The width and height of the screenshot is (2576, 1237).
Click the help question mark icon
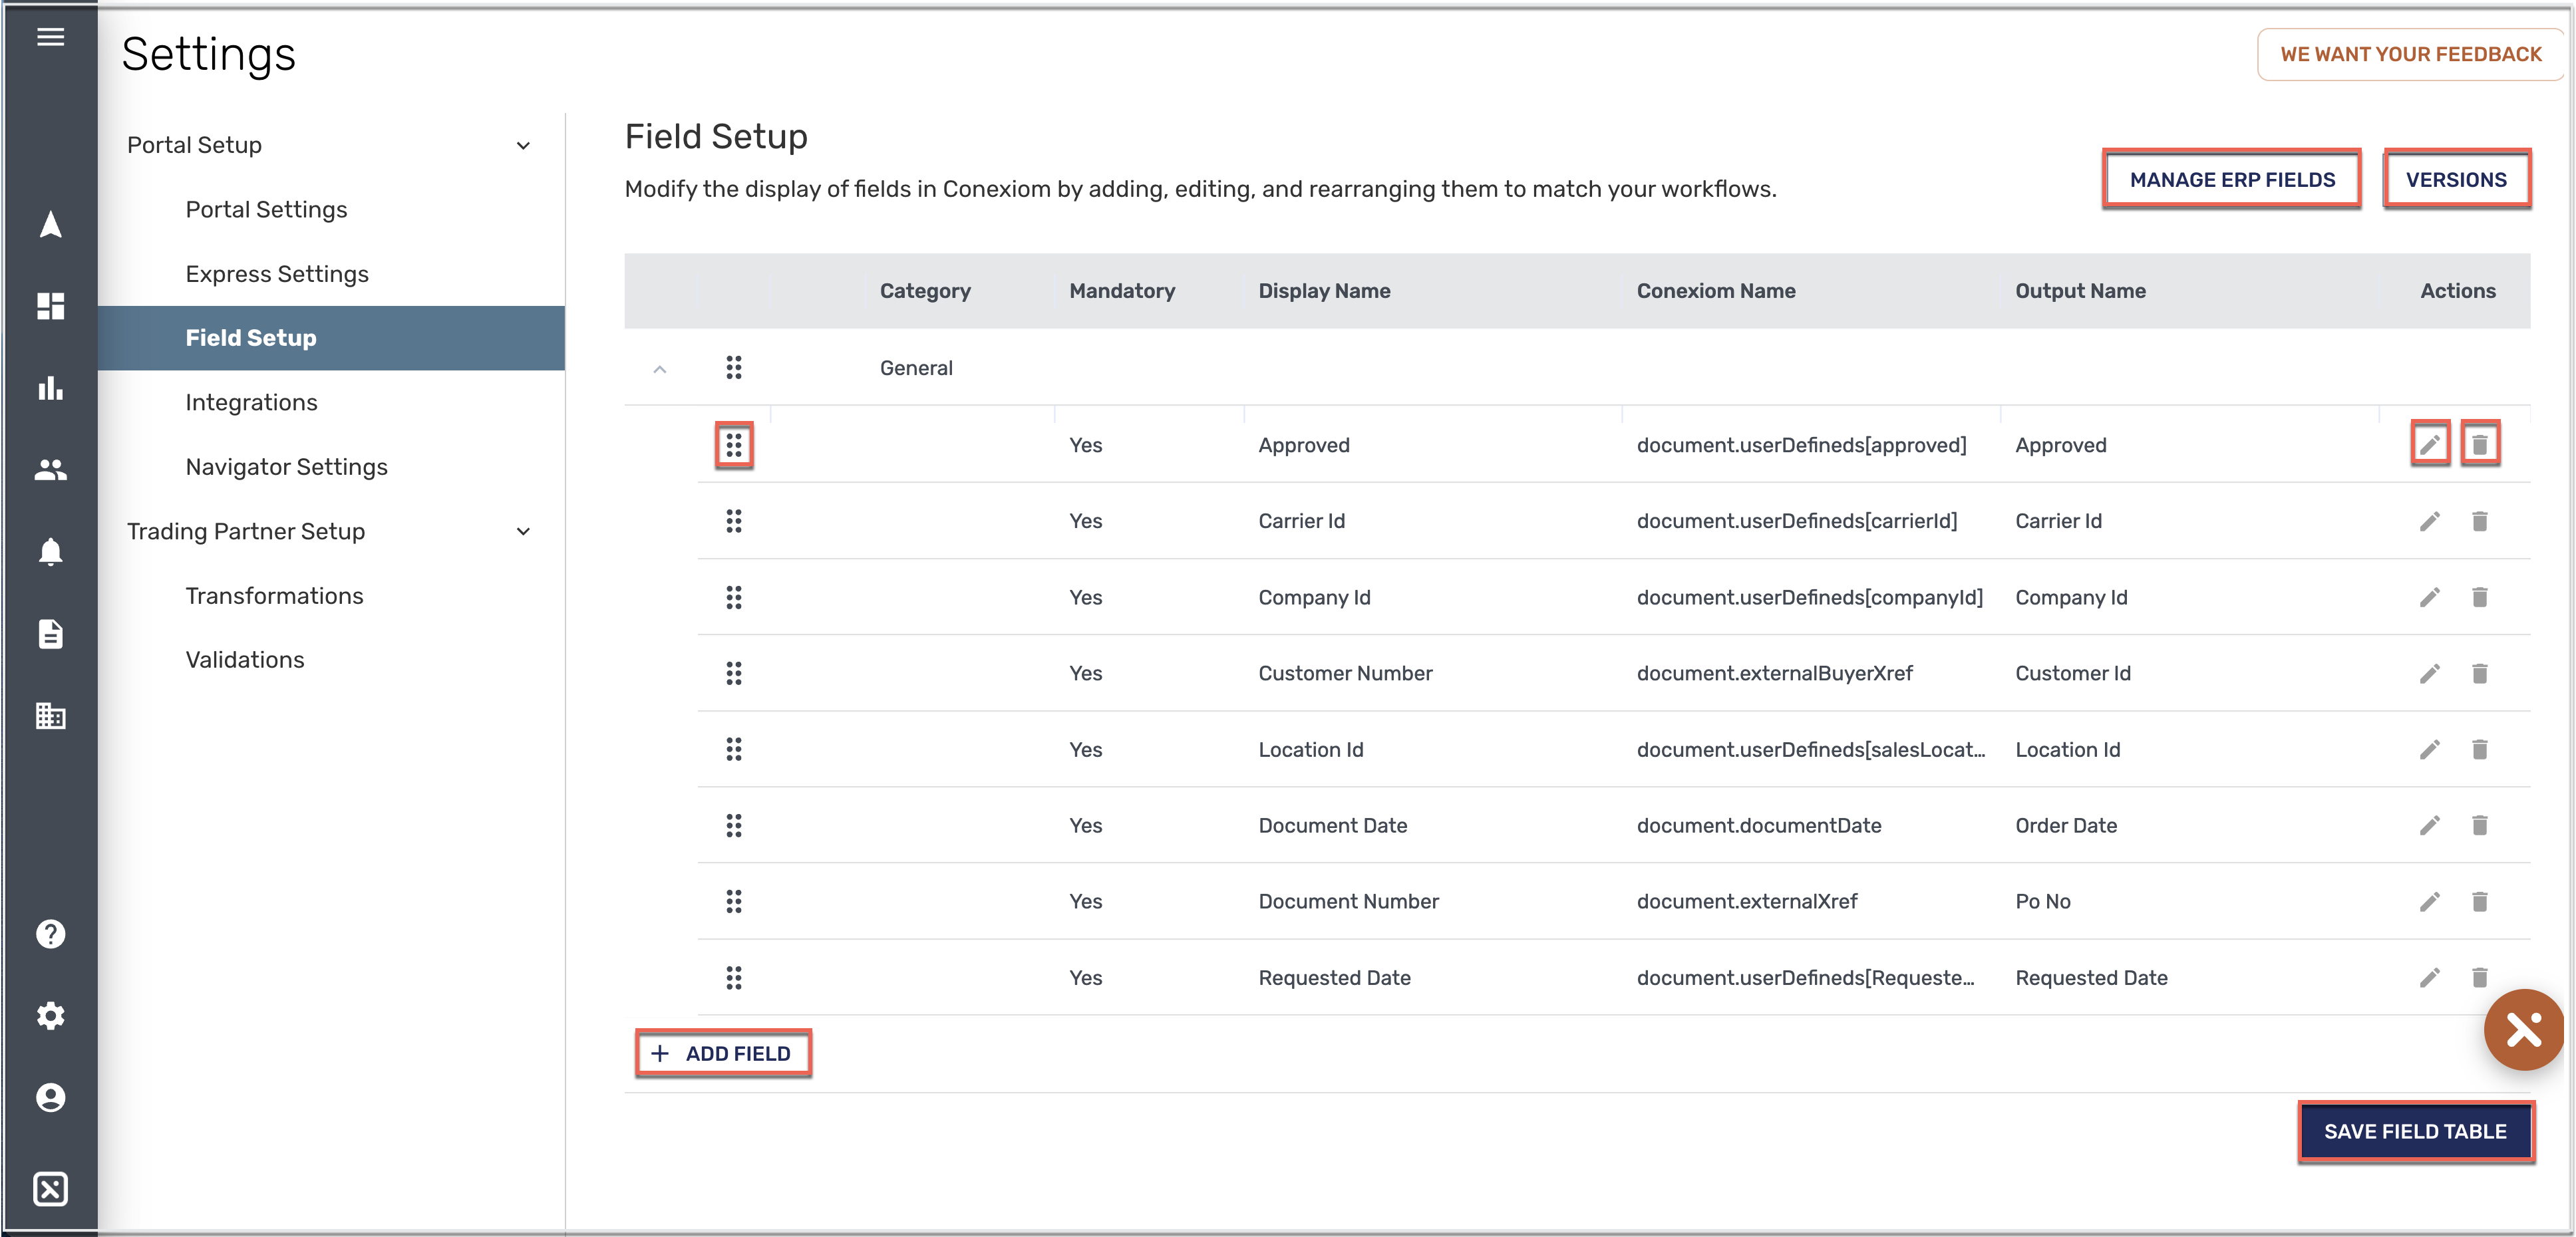[x=50, y=933]
